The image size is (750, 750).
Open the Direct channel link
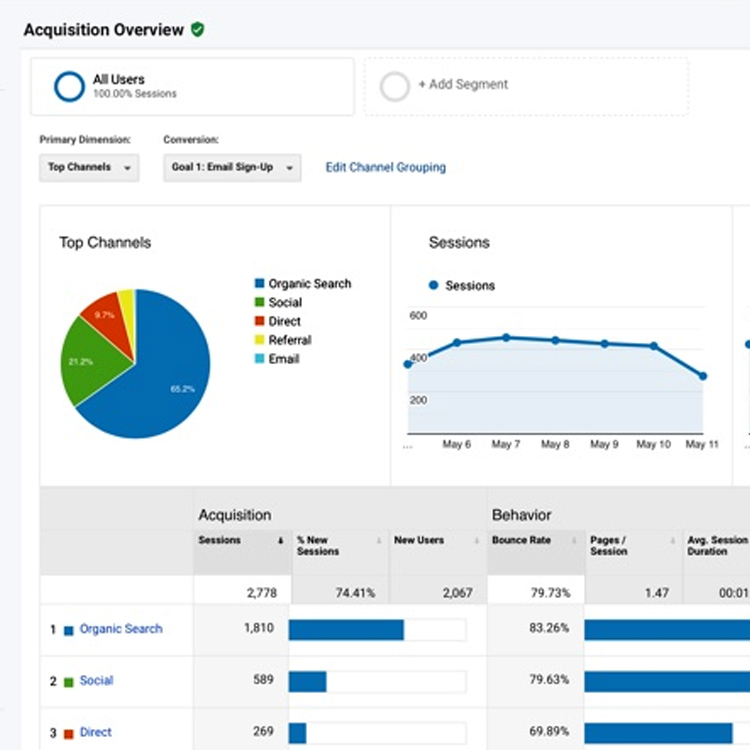click(x=96, y=732)
